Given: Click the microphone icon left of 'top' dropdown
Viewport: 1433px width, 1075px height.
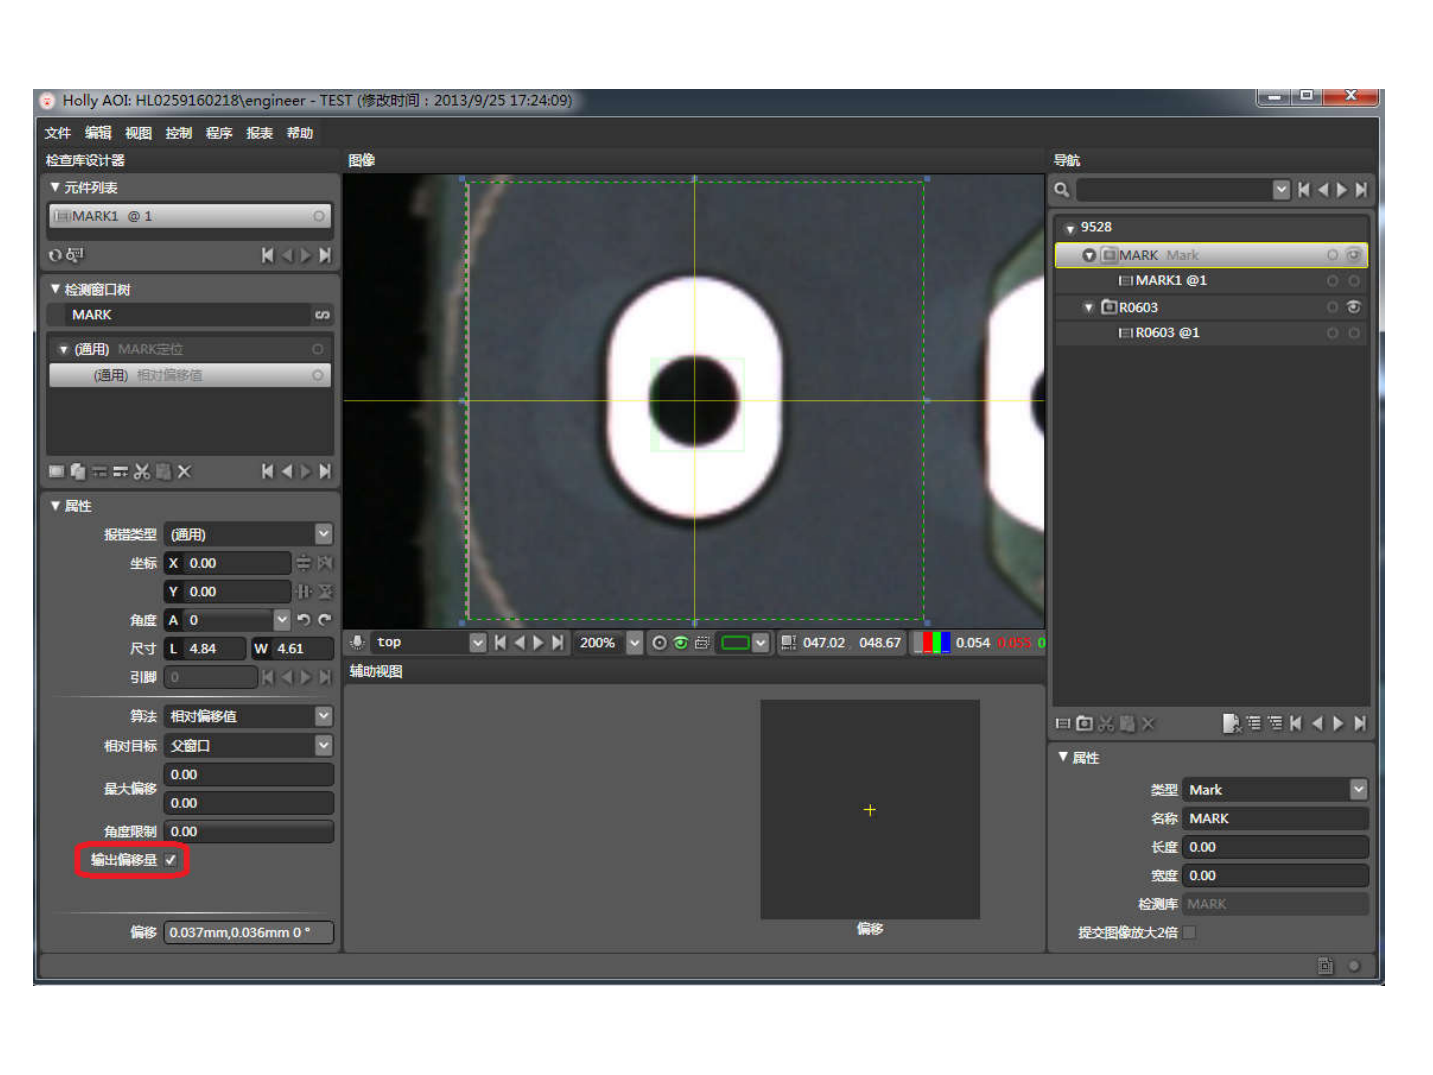Looking at the screenshot, I should coord(357,643).
